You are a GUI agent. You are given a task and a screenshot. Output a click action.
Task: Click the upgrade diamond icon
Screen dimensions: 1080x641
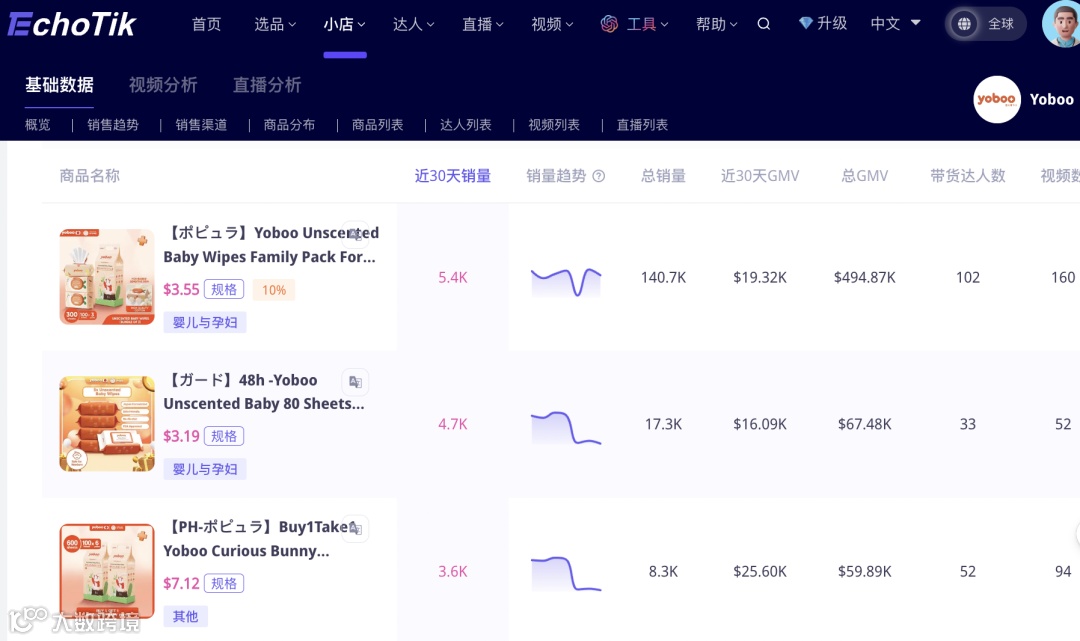(805, 23)
